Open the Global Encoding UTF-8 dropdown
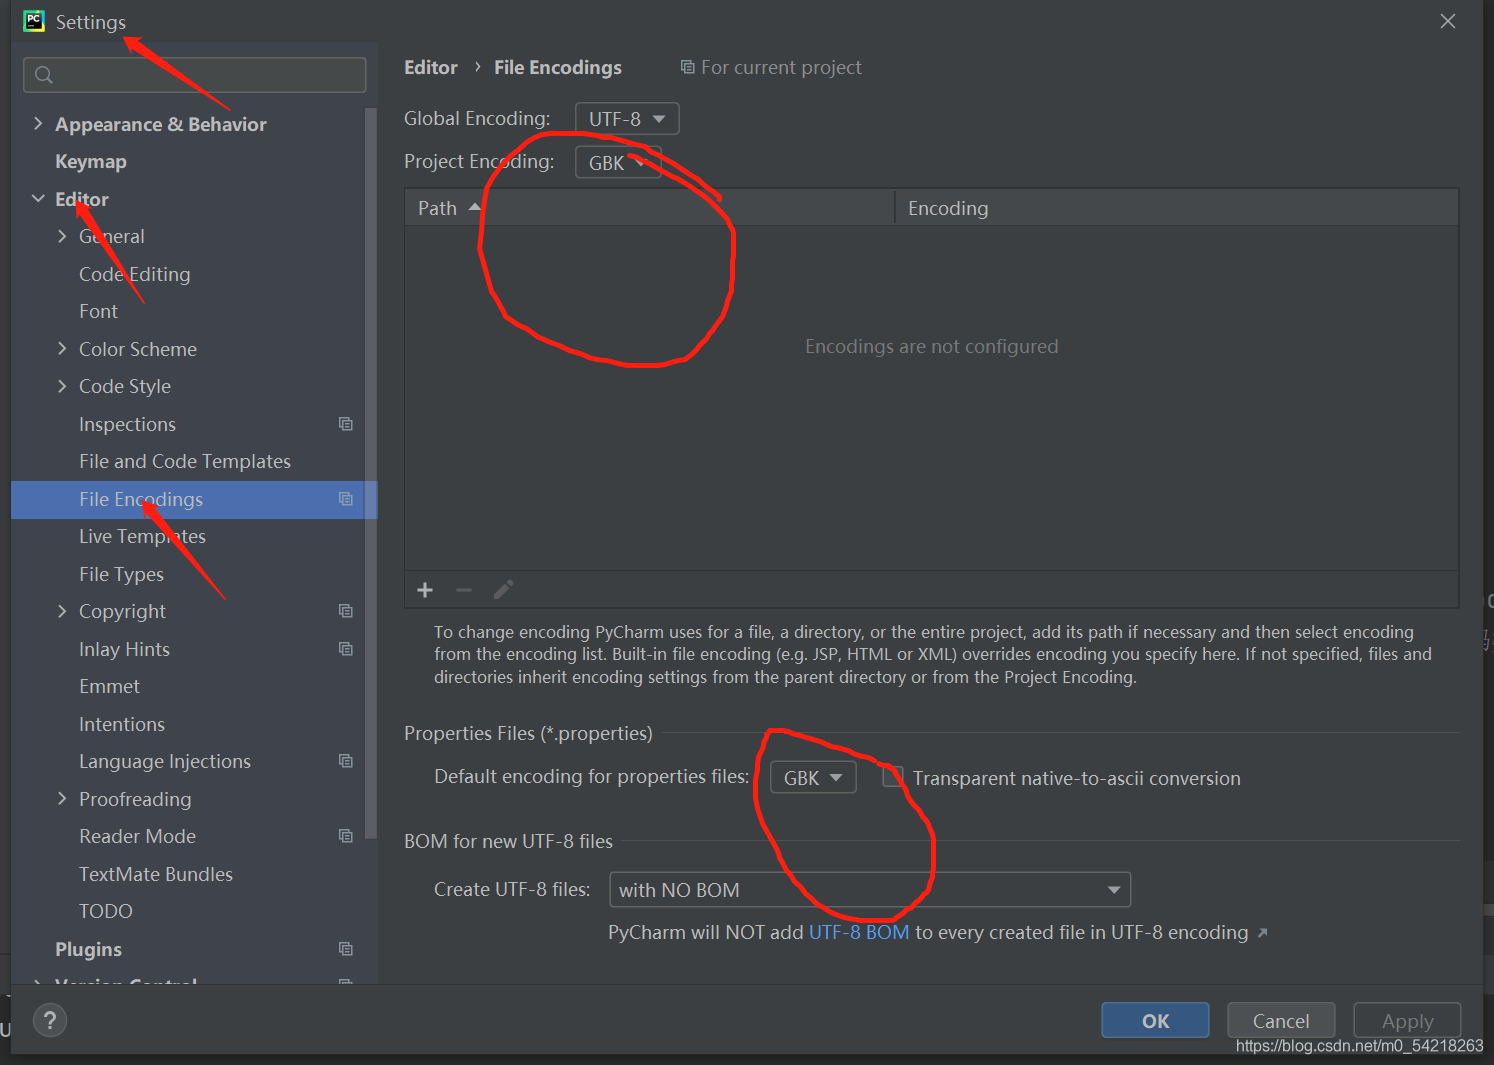 click(x=627, y=119)
